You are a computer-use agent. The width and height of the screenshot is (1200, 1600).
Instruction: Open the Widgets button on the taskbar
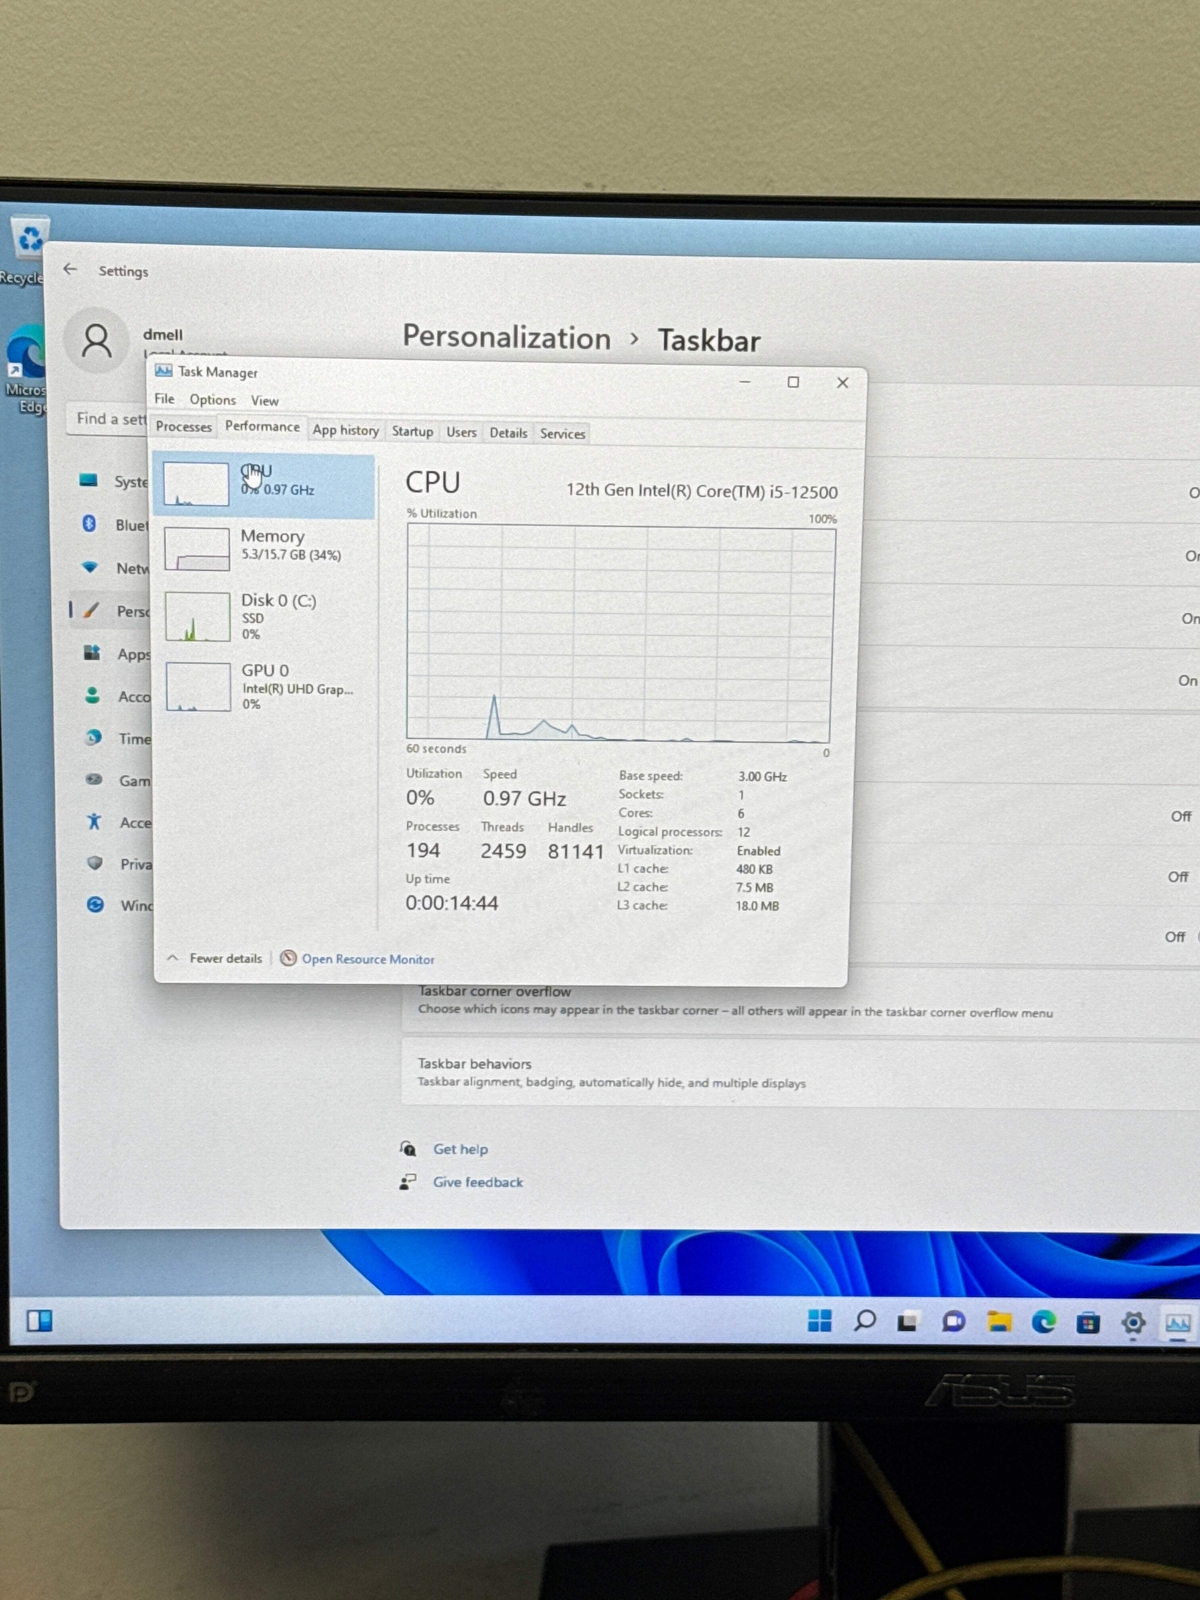[x=39, y=1321]
